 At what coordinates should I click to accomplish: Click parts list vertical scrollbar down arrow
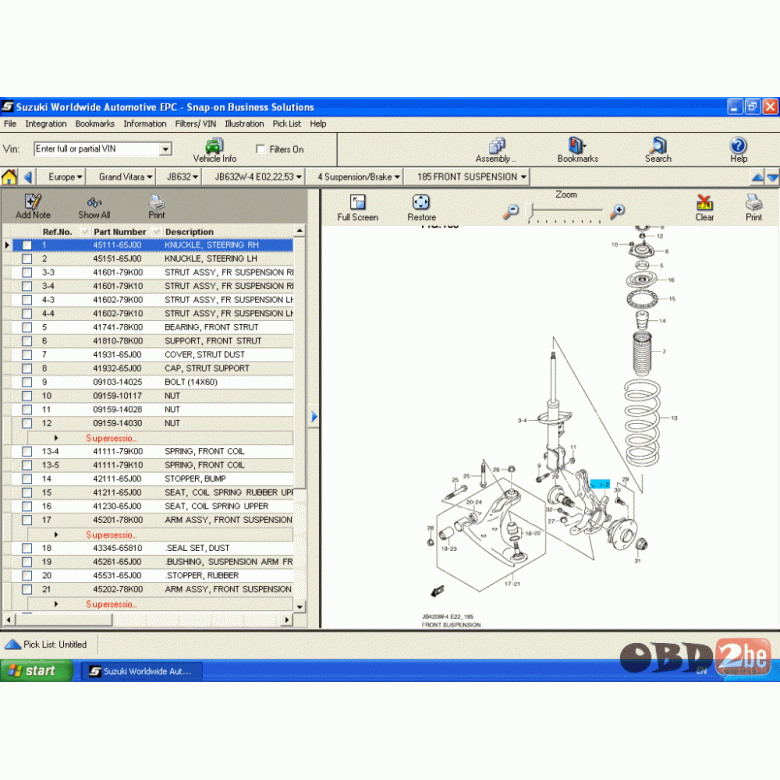(299, 606)
